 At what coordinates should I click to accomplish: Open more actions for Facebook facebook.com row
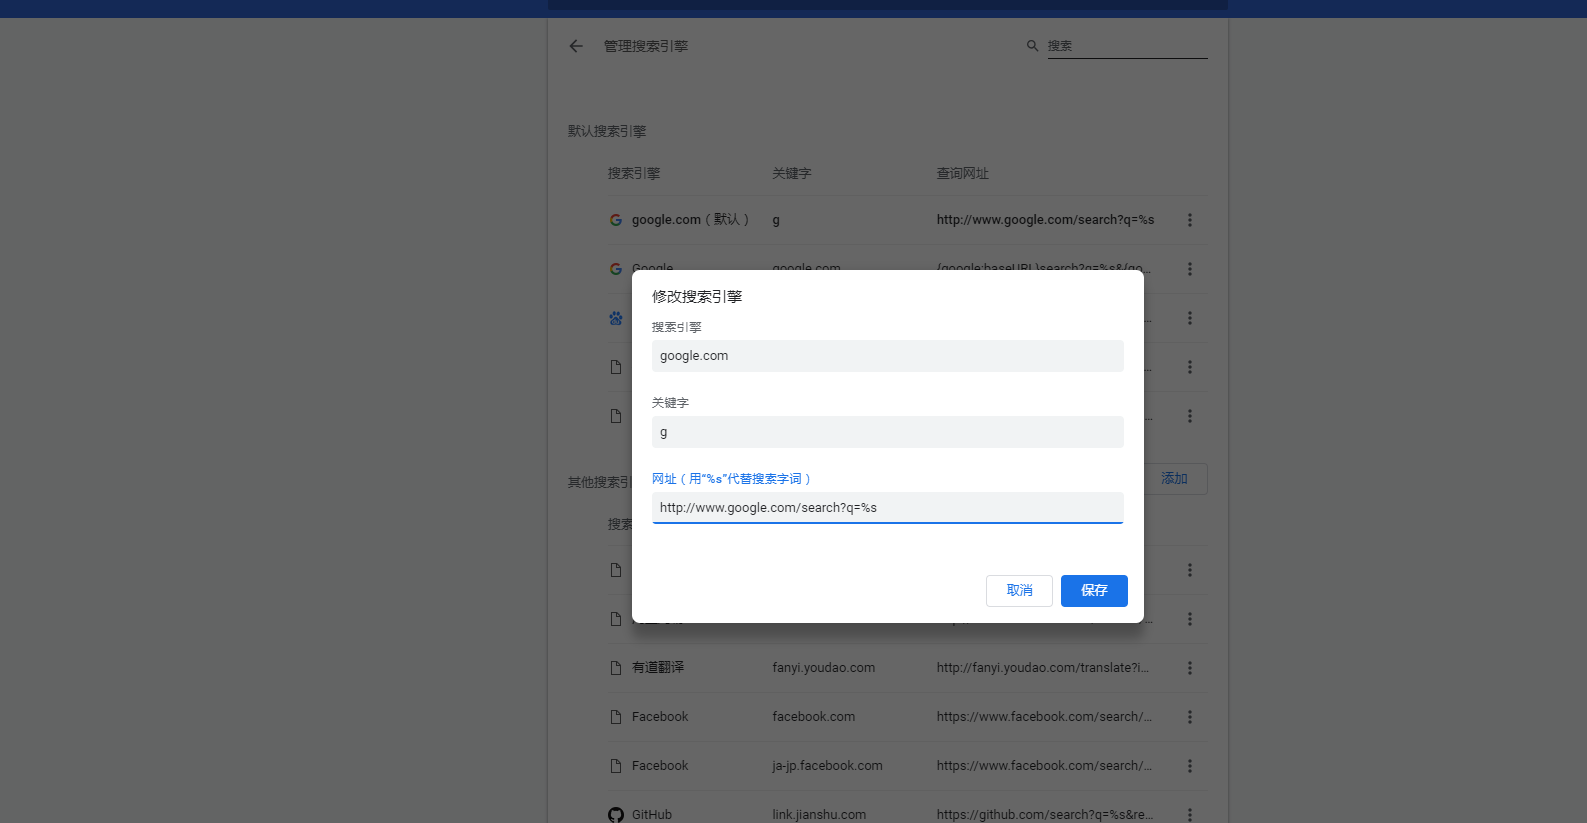tap(1190, 717)
